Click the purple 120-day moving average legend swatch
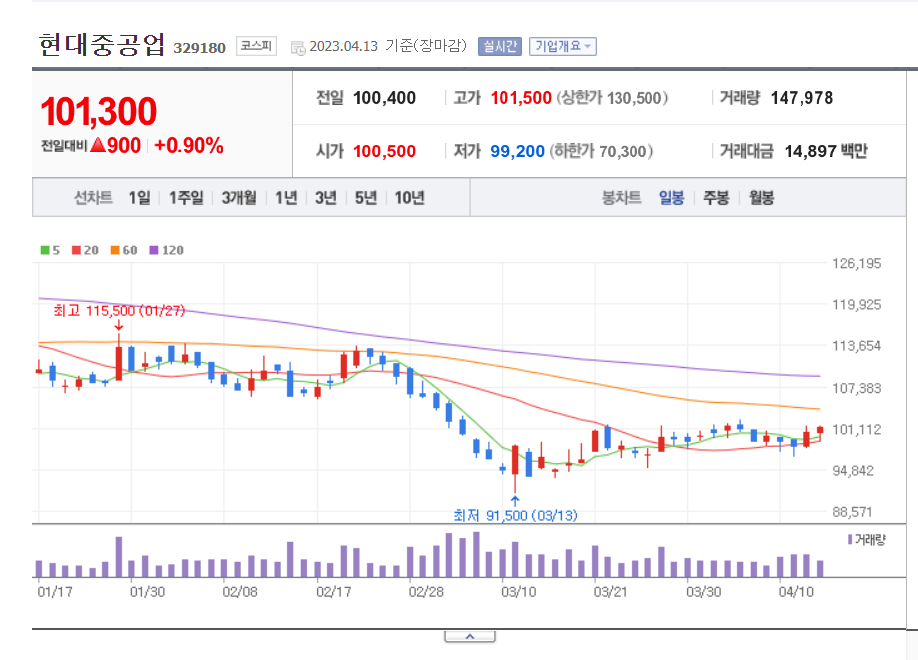 [154, 250]
